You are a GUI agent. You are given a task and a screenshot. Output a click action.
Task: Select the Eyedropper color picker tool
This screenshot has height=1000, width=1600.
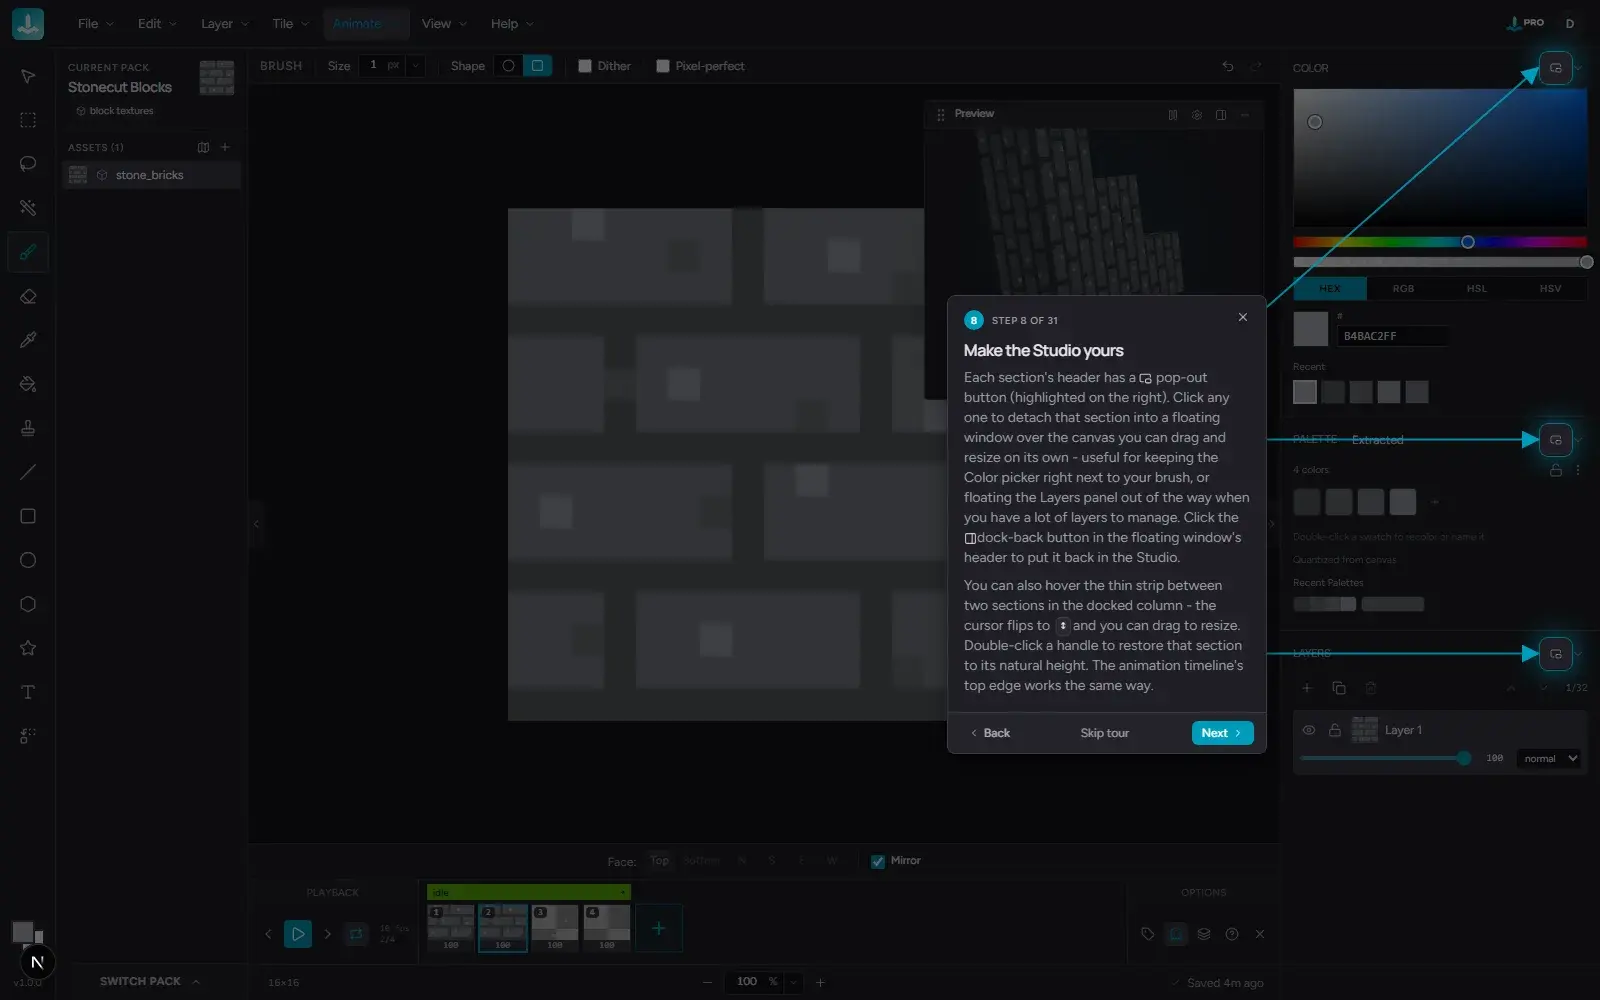click(28, 340)
